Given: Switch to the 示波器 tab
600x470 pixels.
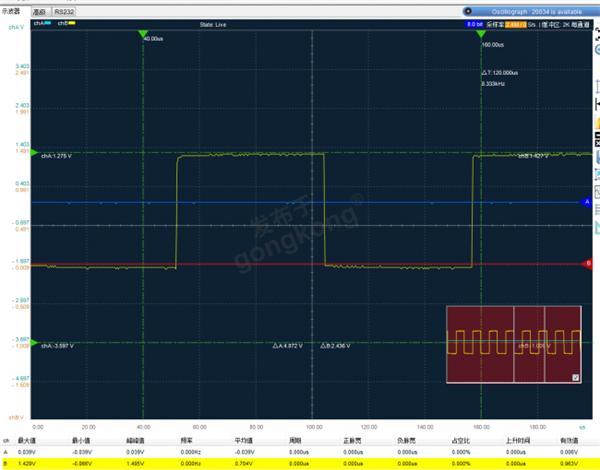Looking at the screenshot, I should 11,11.
